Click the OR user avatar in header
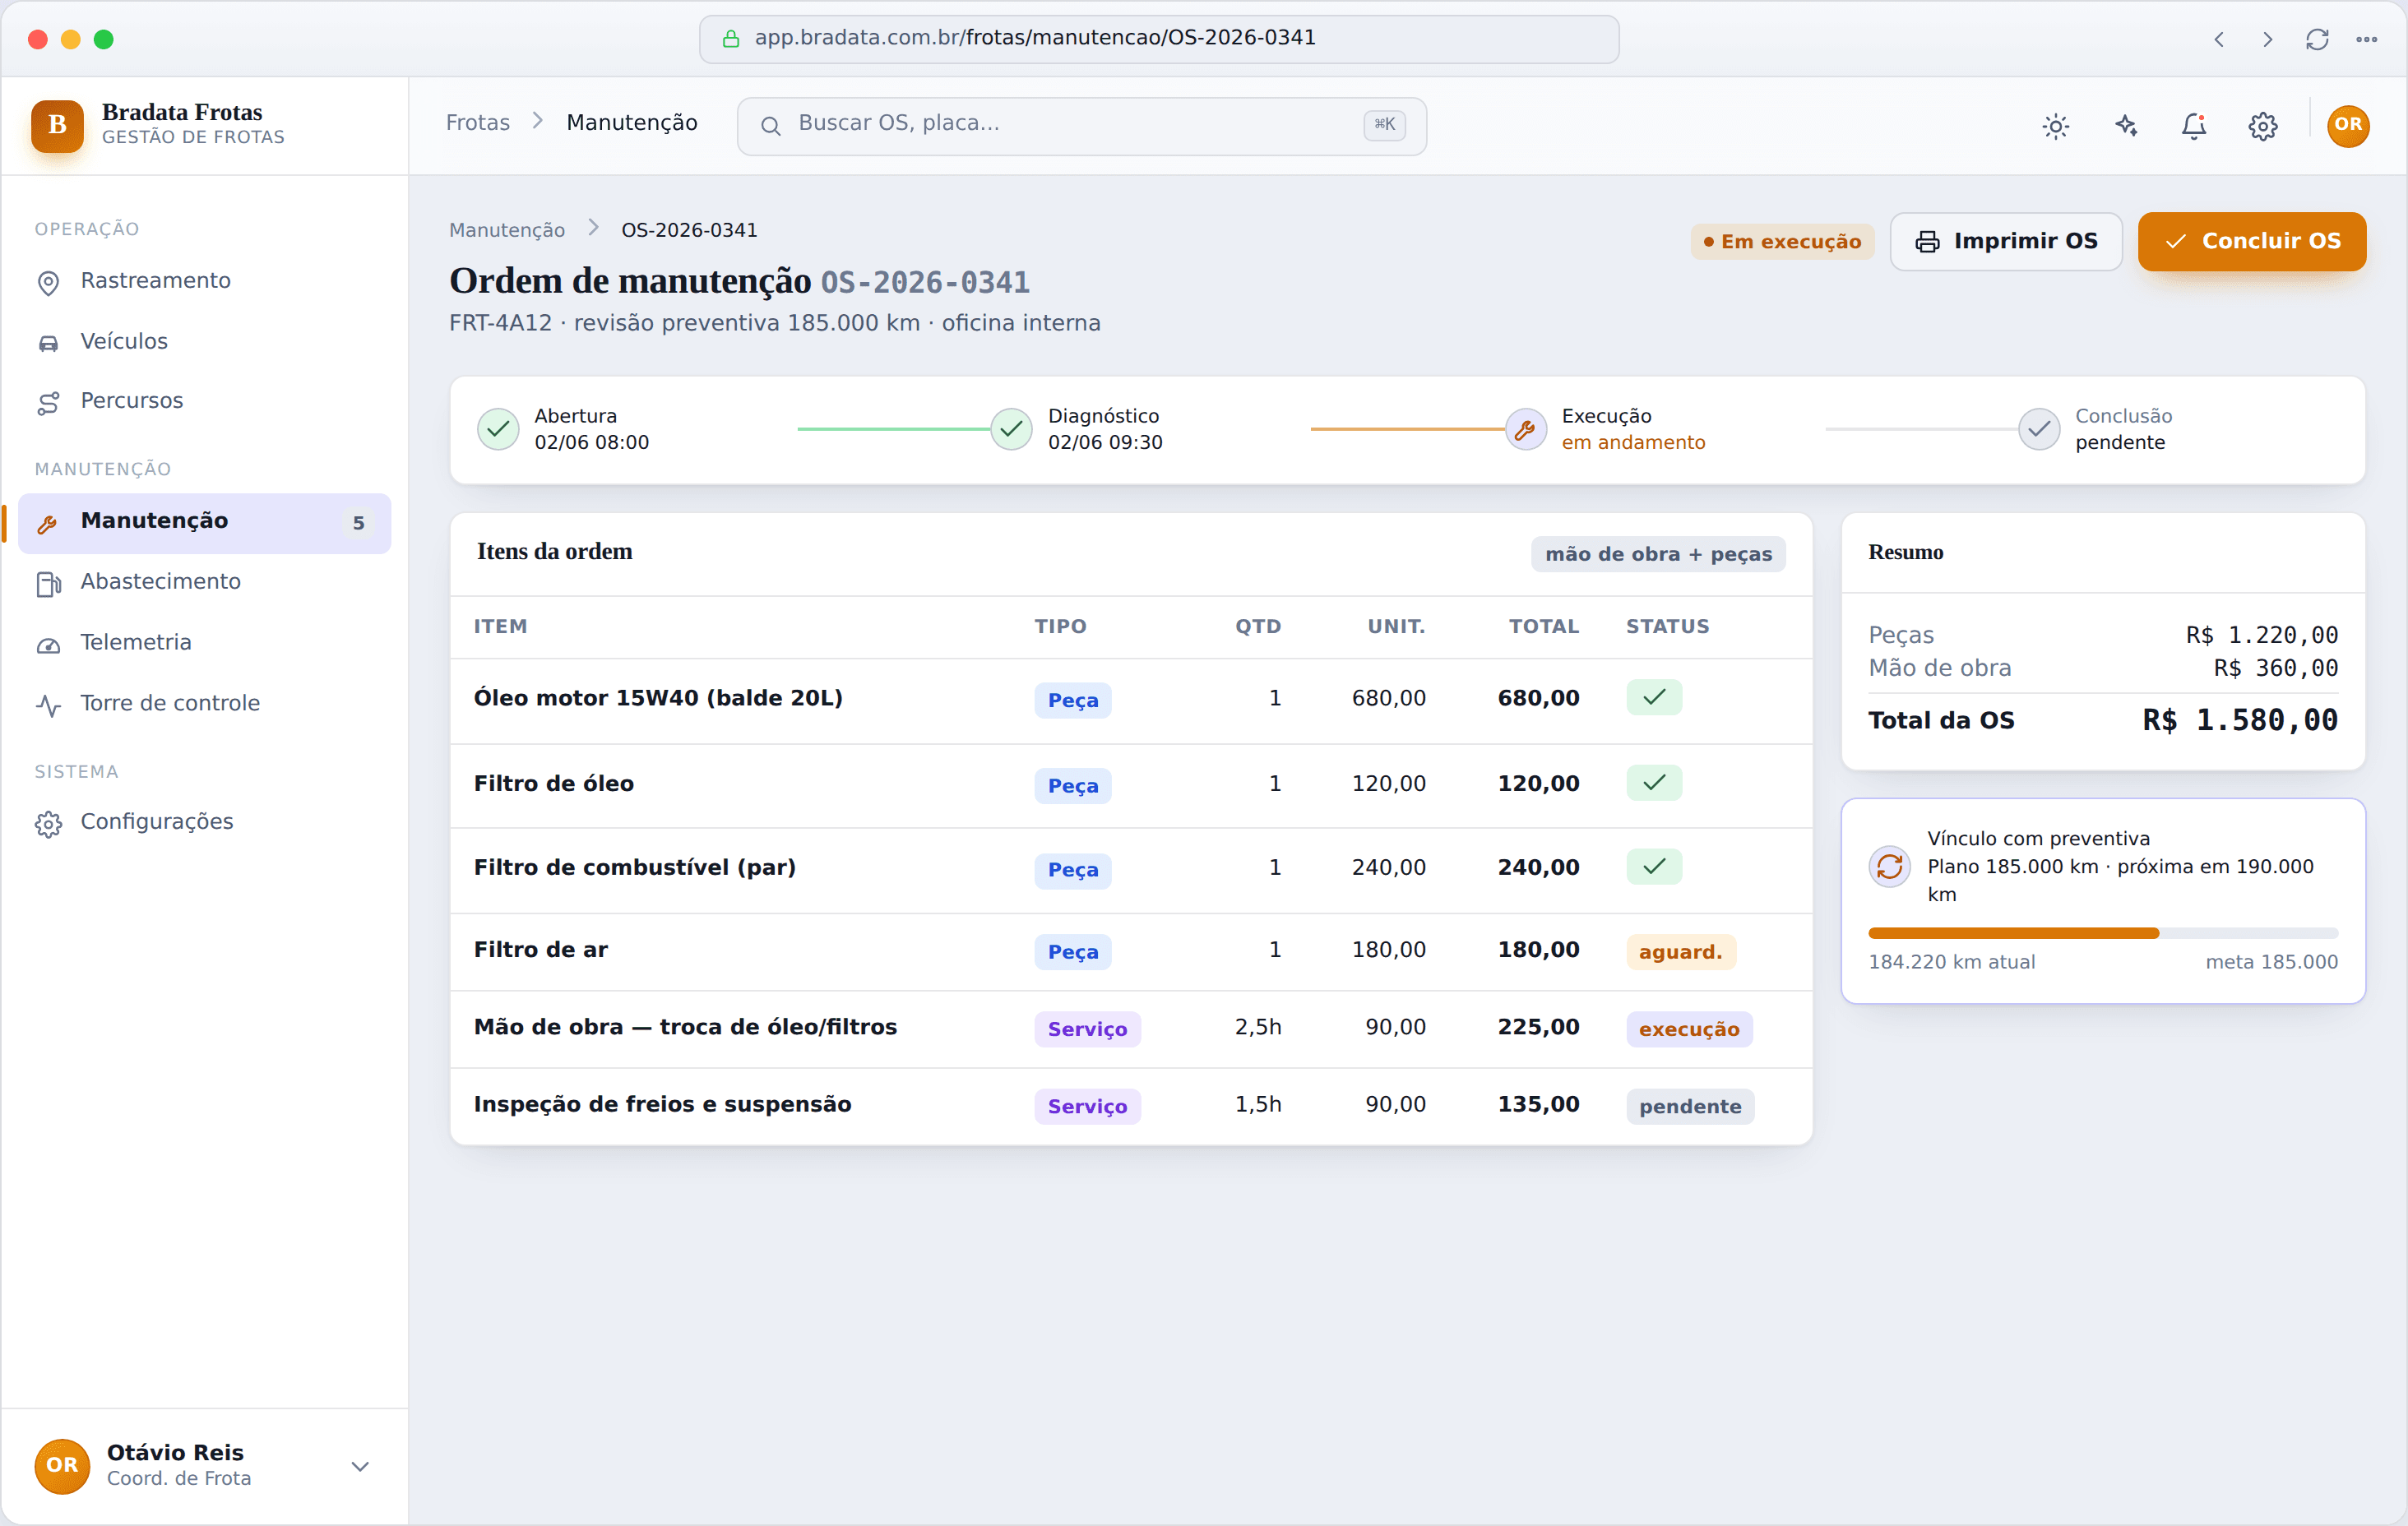This screenshot has width=2408, height=1526. click(x=2348, y=126)
